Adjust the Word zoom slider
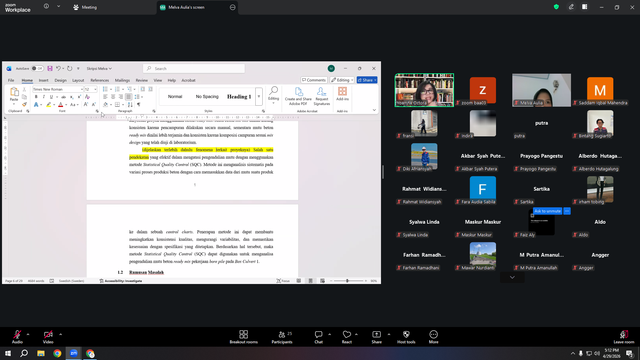The image size is (640, 360). pos(347,281)
